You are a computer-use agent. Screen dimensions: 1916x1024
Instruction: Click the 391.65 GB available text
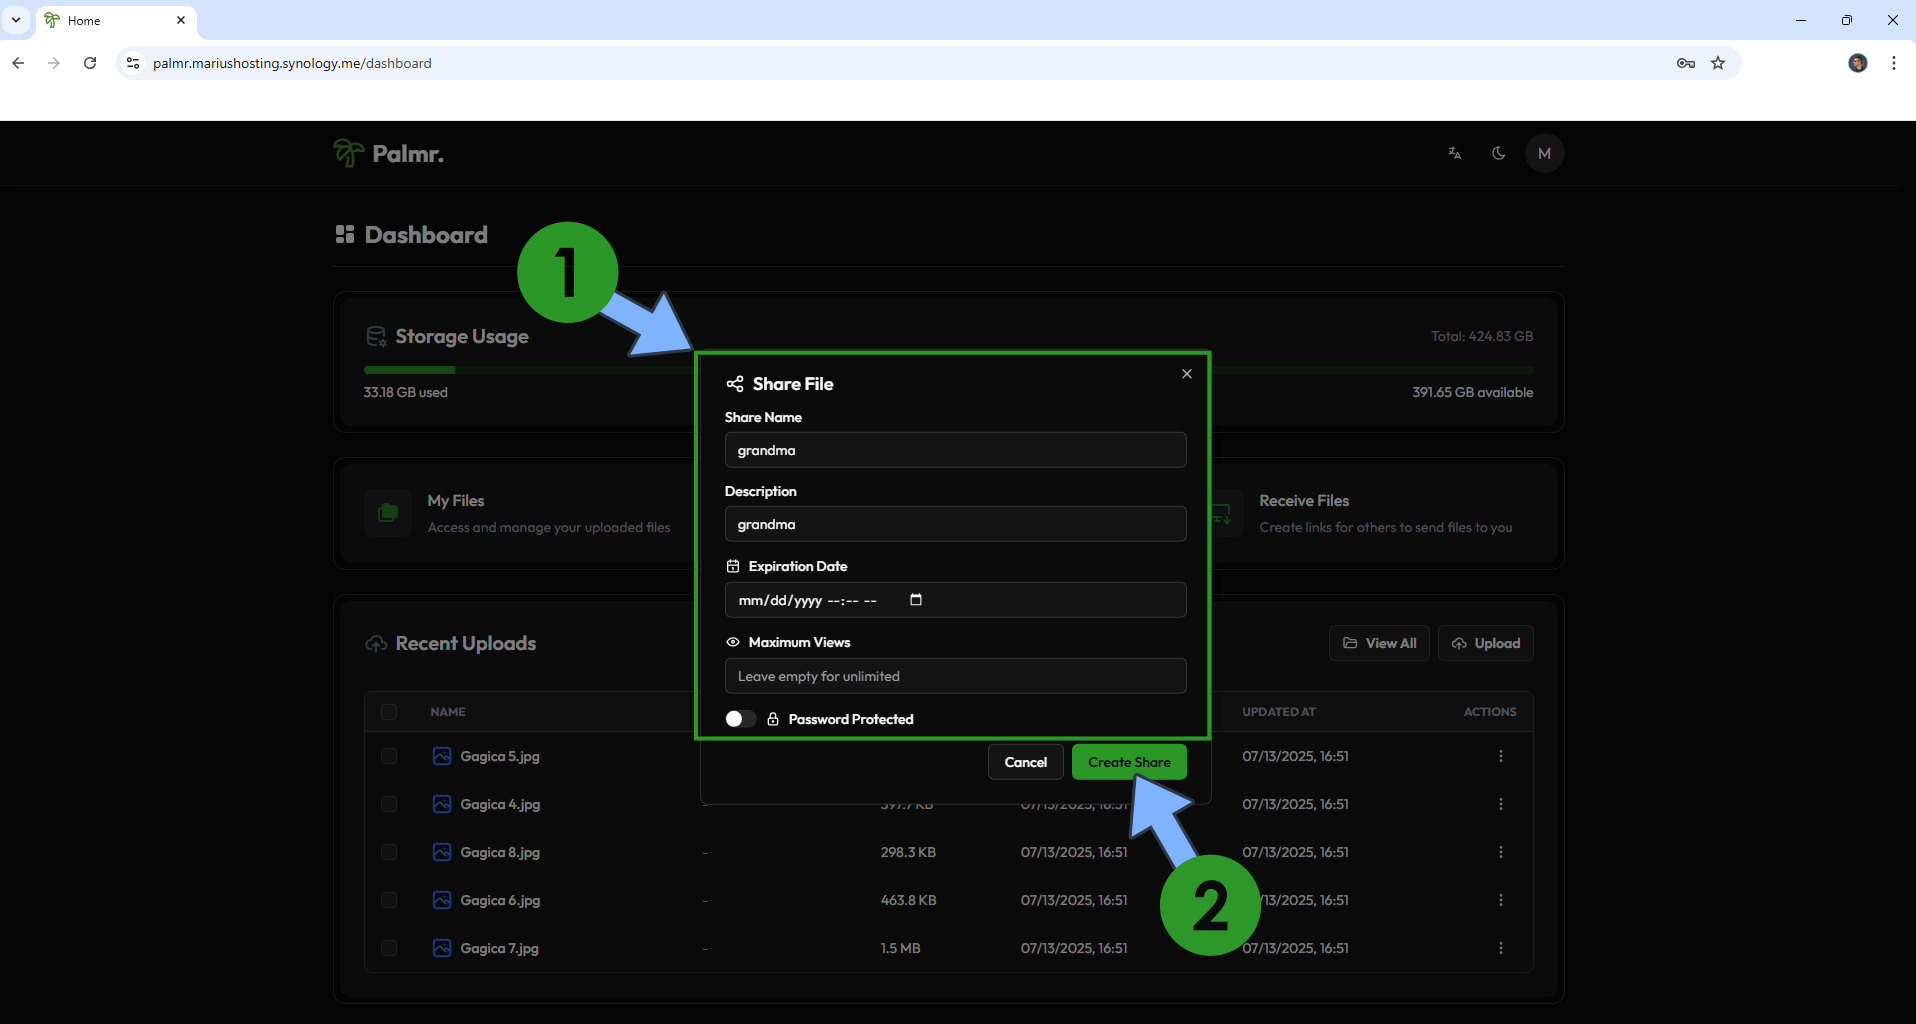[x=1472, y=392]
